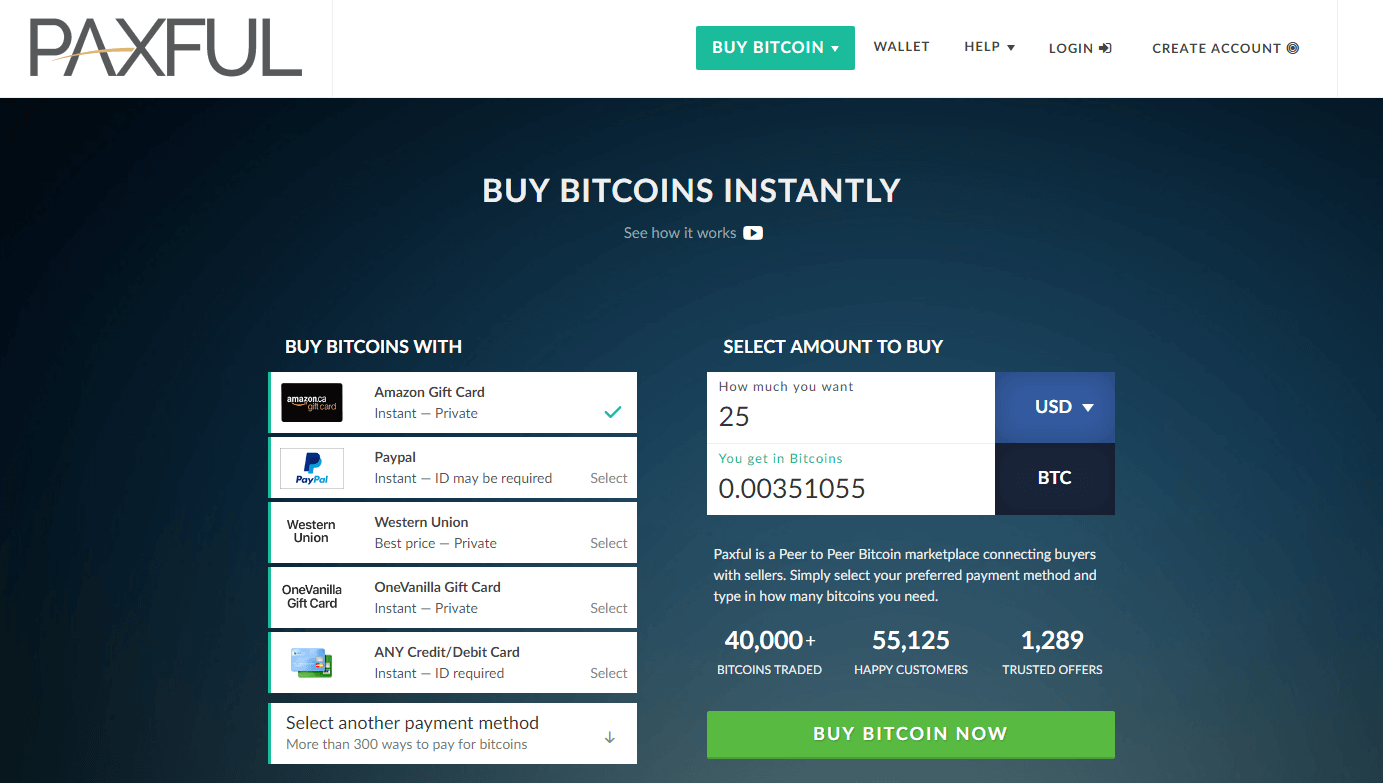
Task: Click the Amazon gift card logo
Action: pyautogui.click(x=312, y=403)
